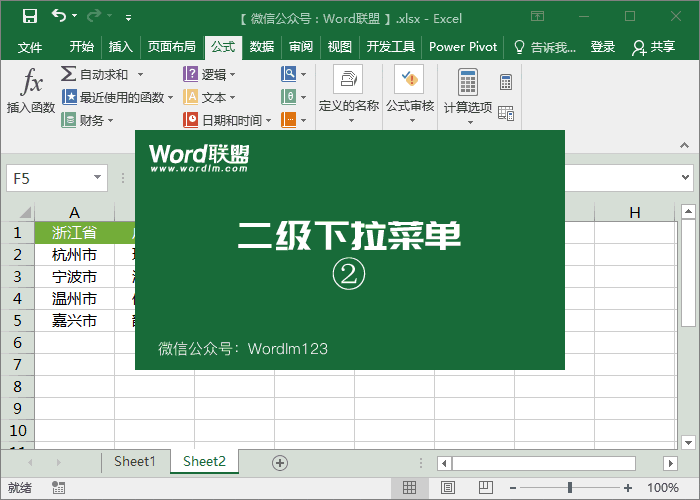
Task: Select row 8 header
Action: pos(17,386)
